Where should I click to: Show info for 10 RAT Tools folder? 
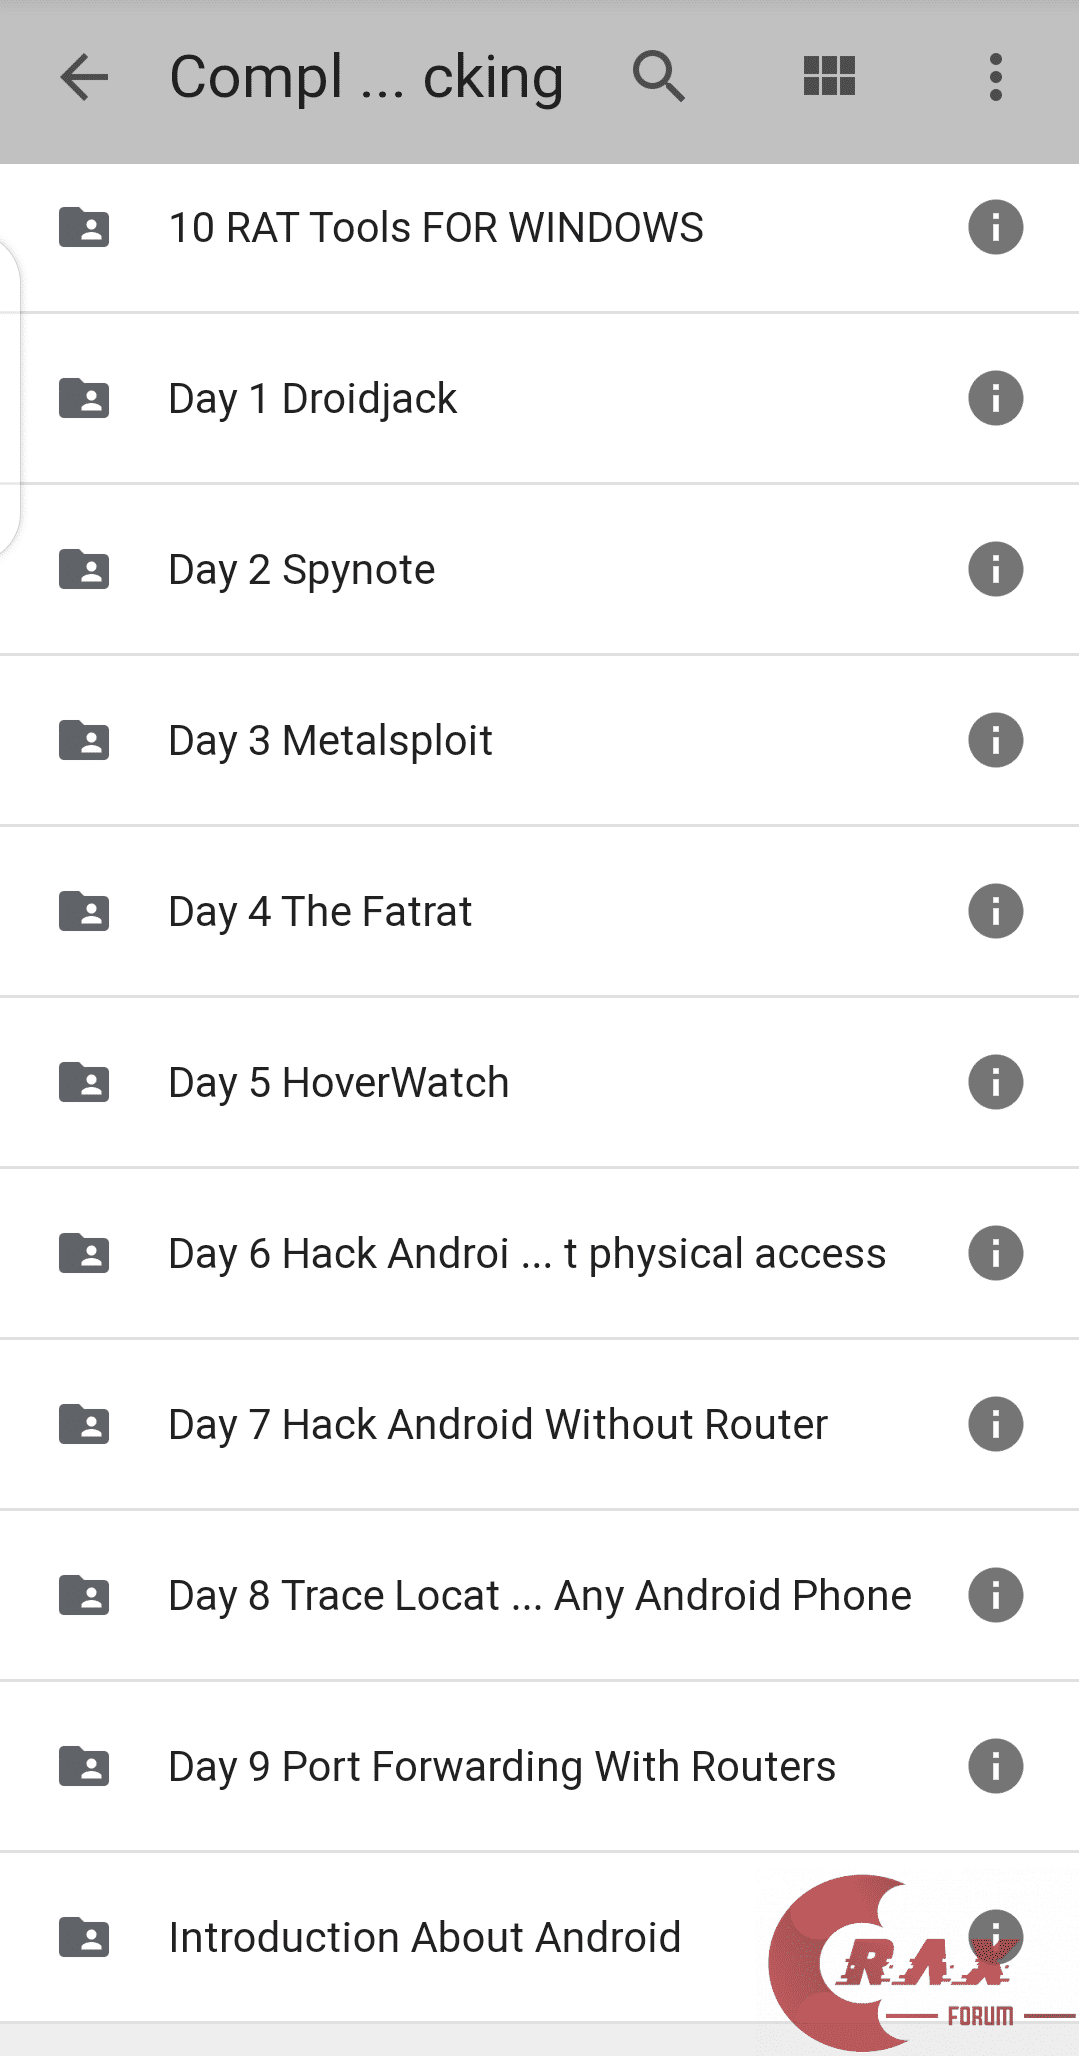point(995,227)
